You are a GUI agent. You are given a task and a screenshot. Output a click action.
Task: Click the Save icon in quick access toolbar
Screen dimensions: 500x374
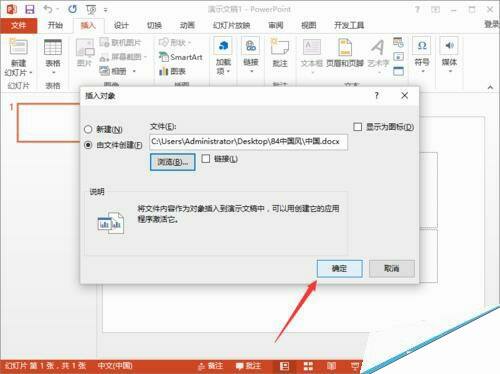coord(30,9)
